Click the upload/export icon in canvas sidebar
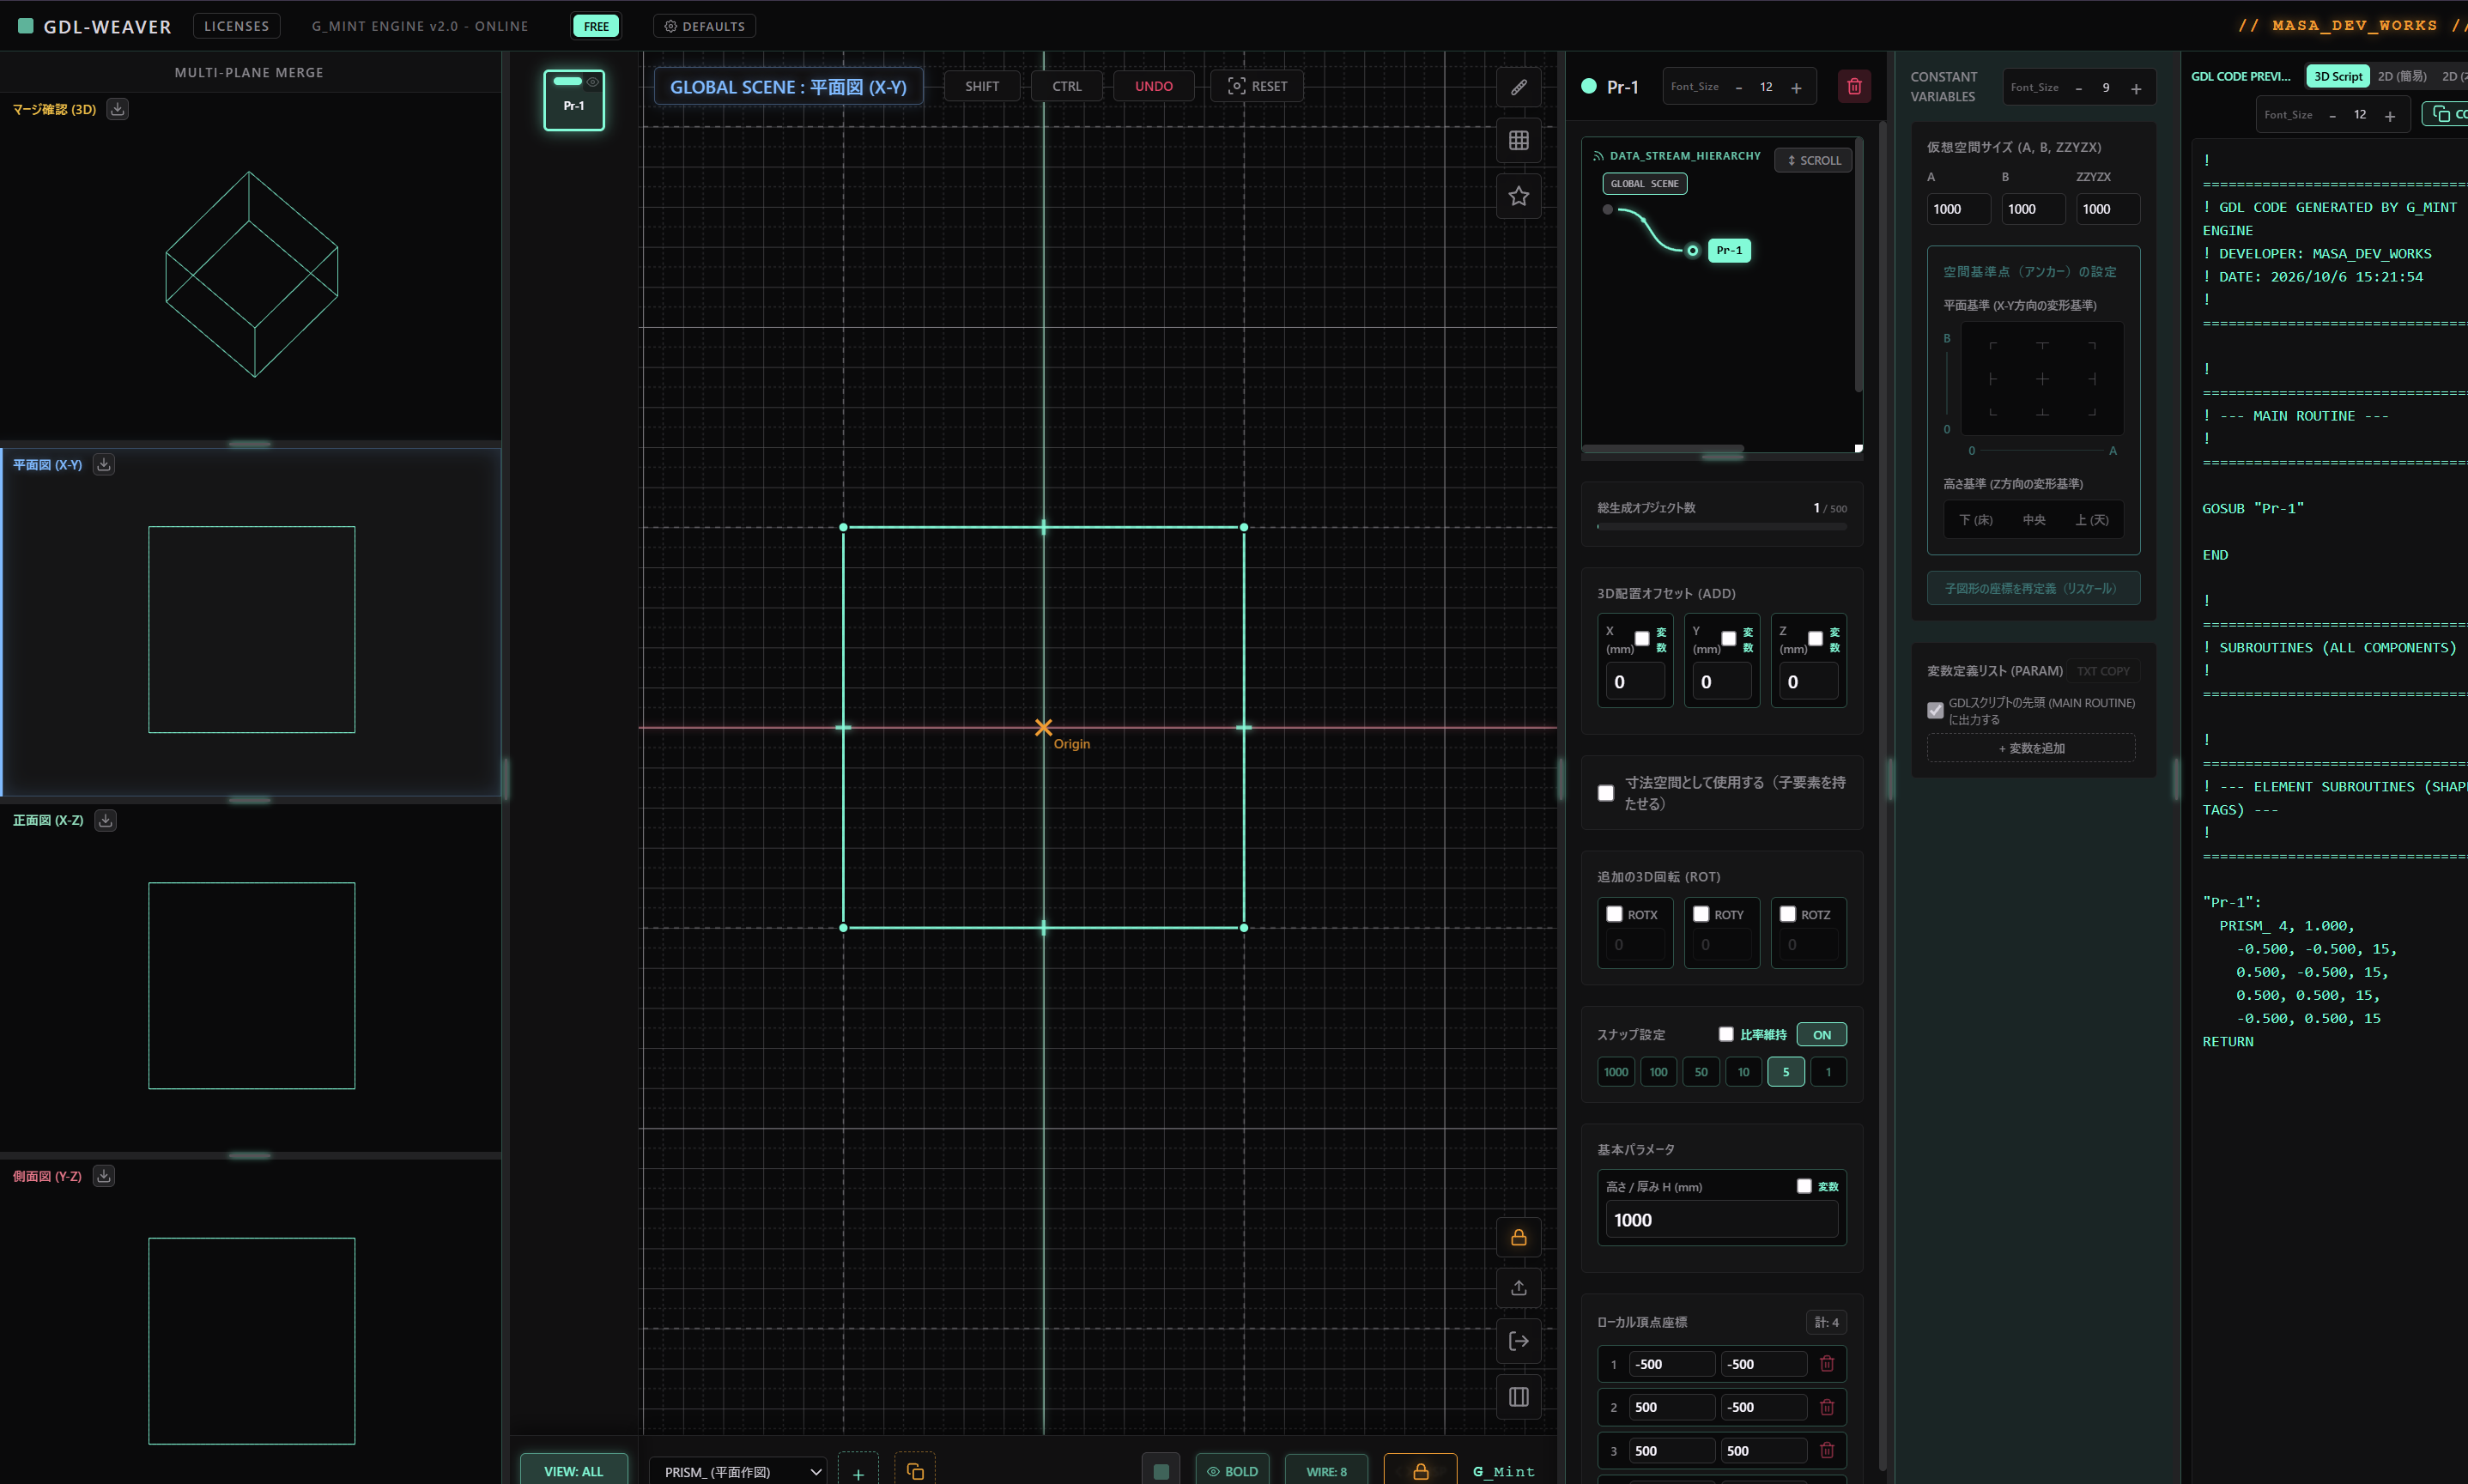Viewport: 2468px width, 1484px height. click(x=1518, y=1288)
